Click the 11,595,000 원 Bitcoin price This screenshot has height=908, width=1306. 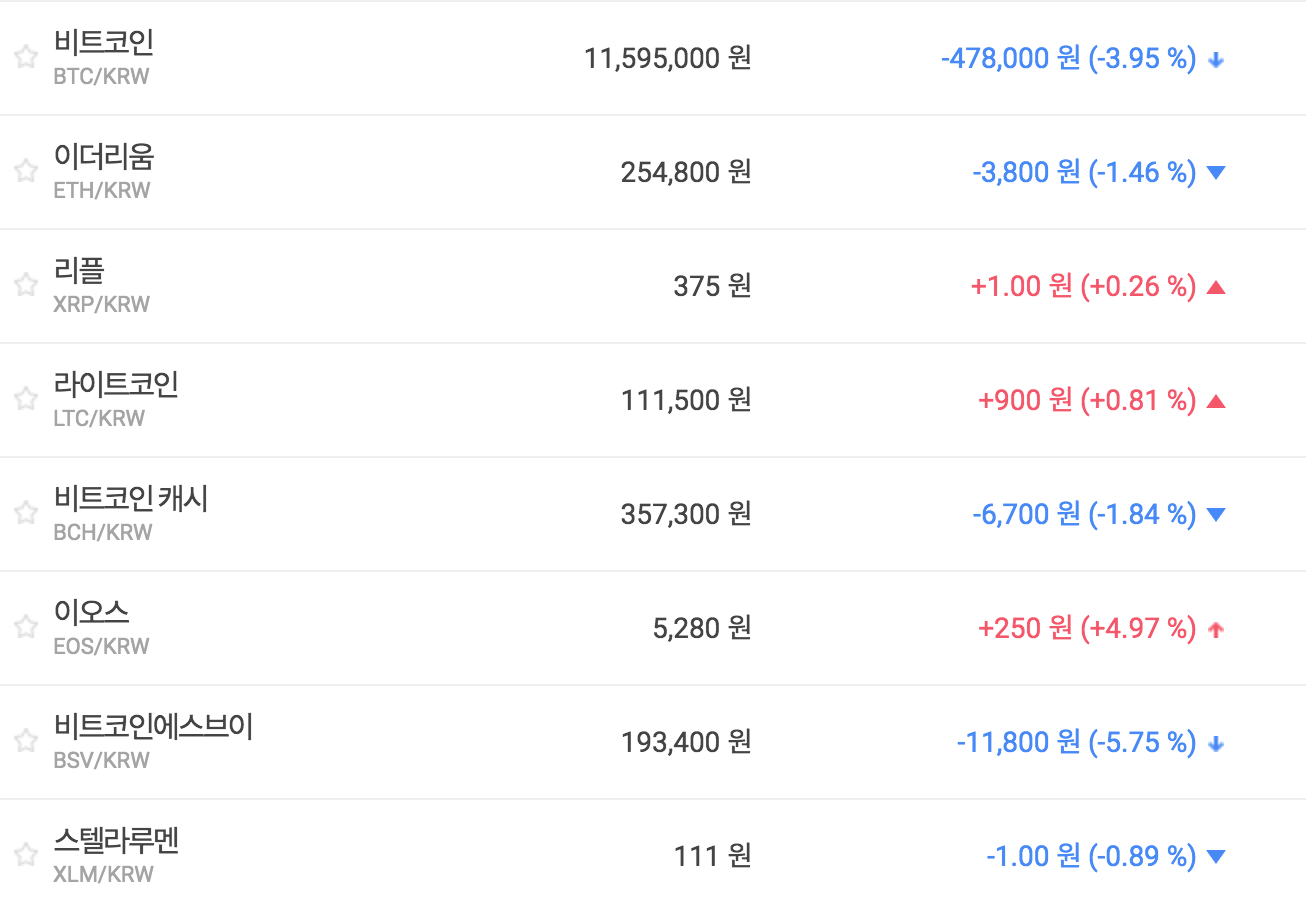coord(667,58)
